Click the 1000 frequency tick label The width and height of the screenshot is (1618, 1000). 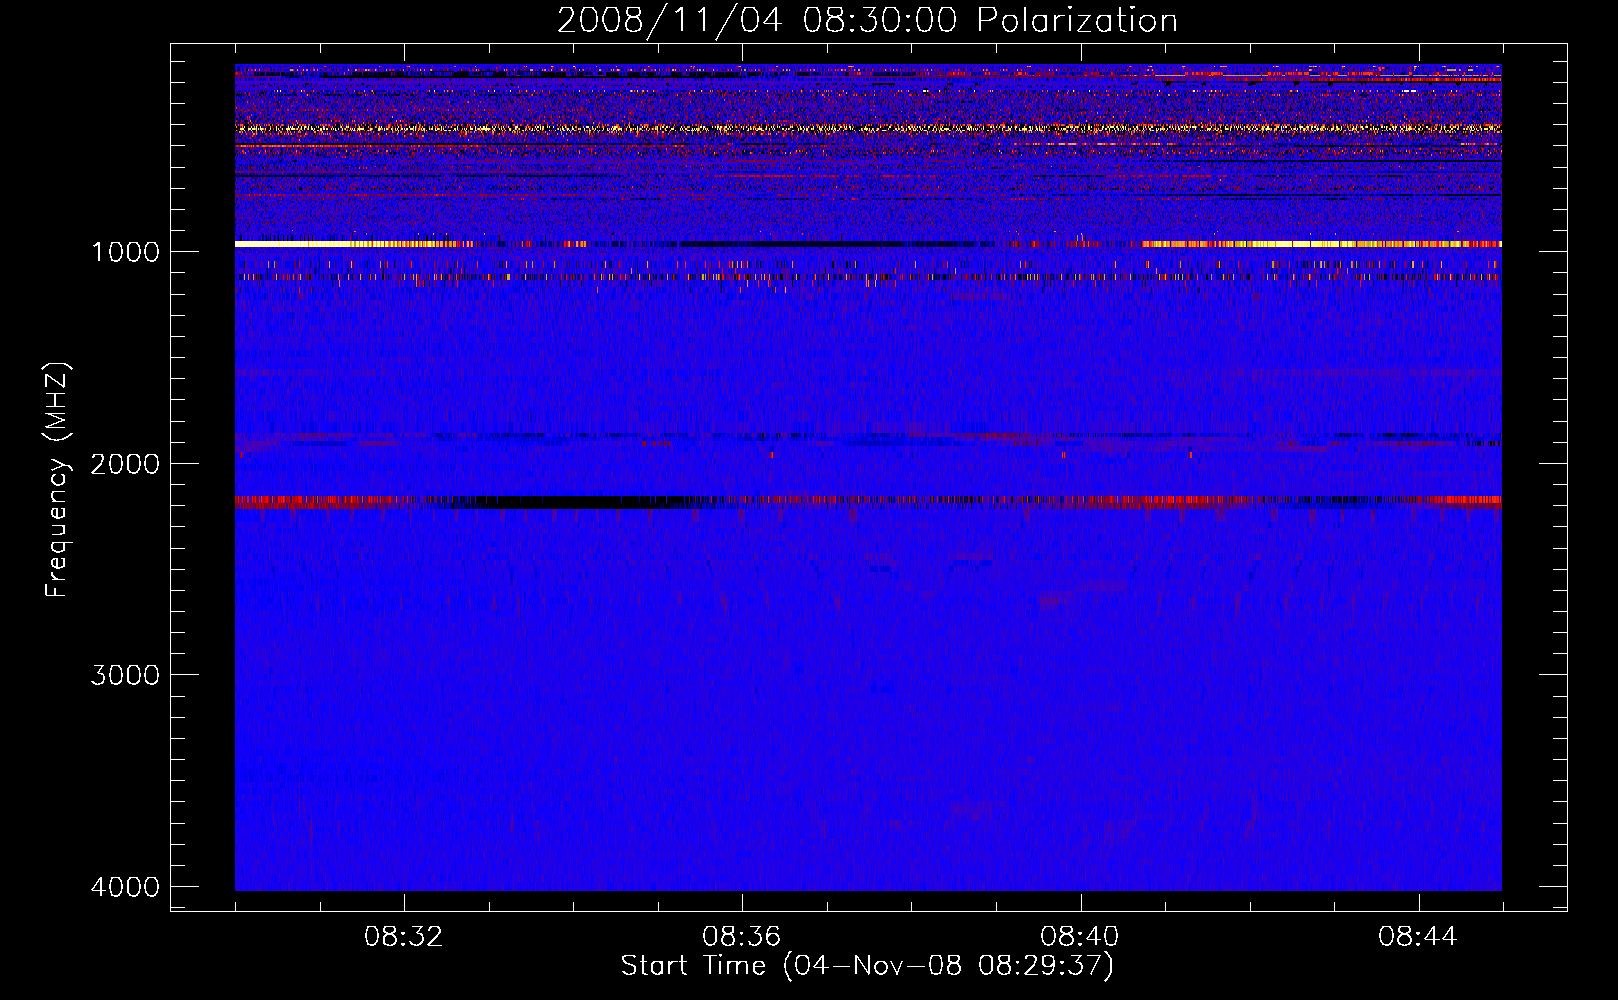click(125, 251)
